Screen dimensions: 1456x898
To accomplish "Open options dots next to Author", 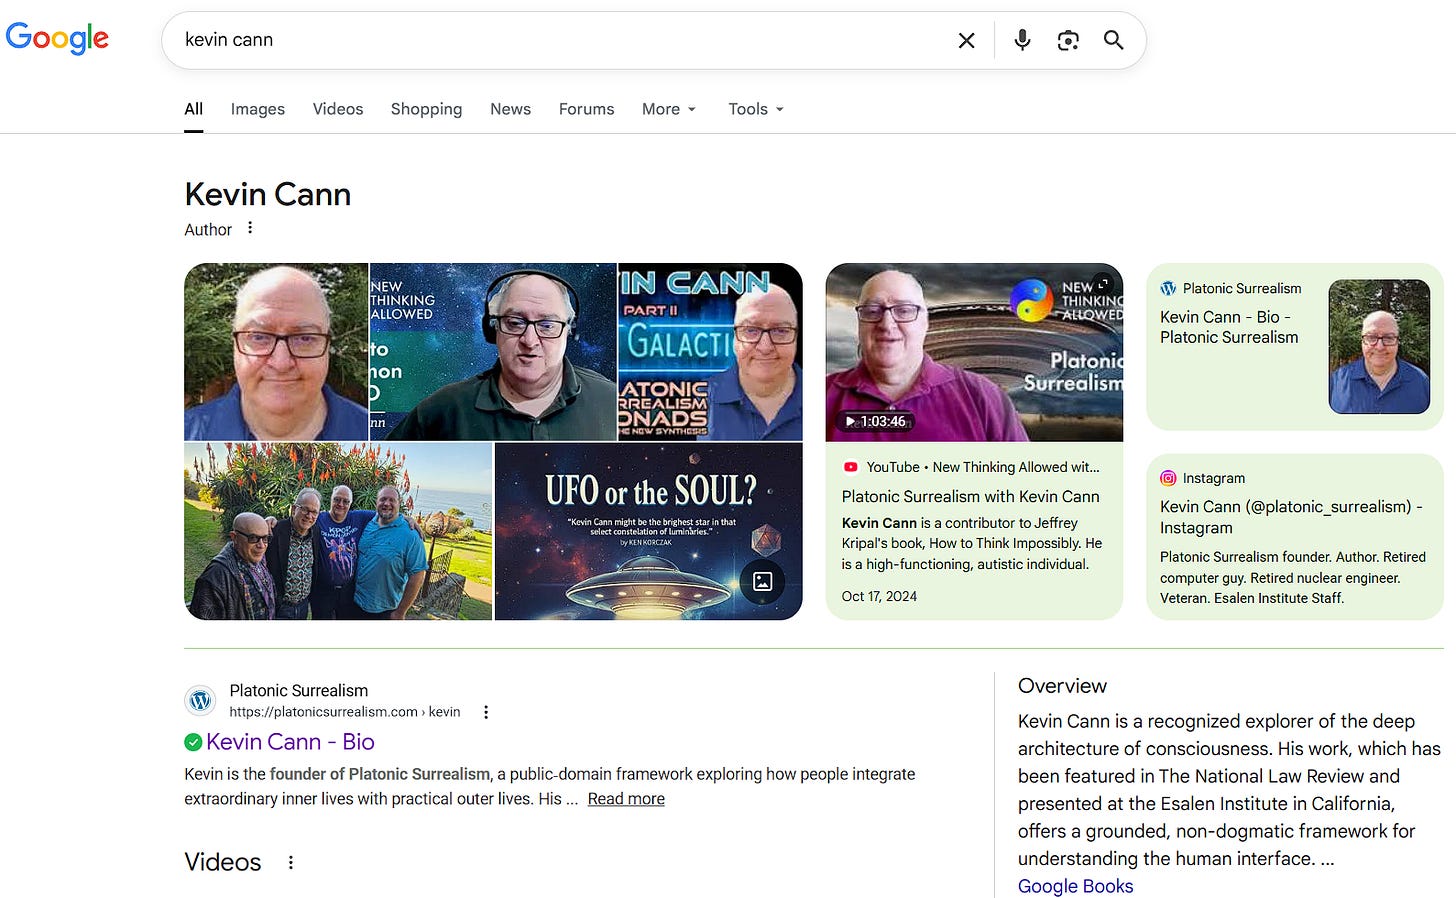I will point(250,228).
